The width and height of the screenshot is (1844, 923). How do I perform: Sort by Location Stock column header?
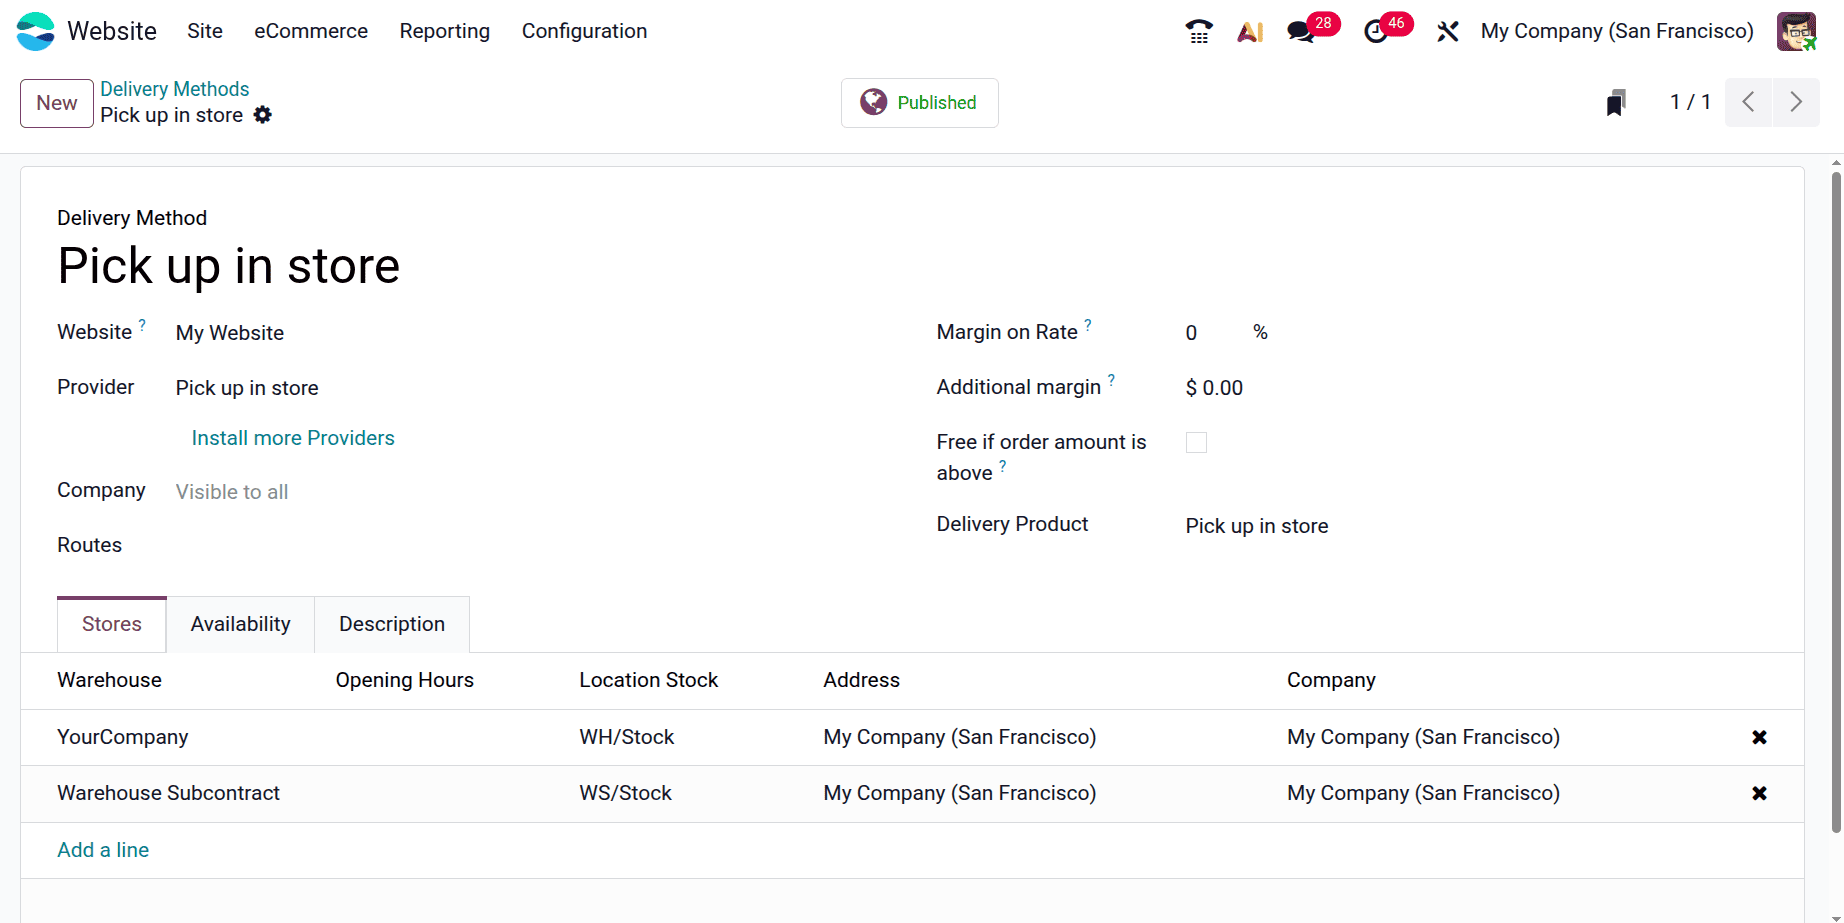[x=649, y=680]
